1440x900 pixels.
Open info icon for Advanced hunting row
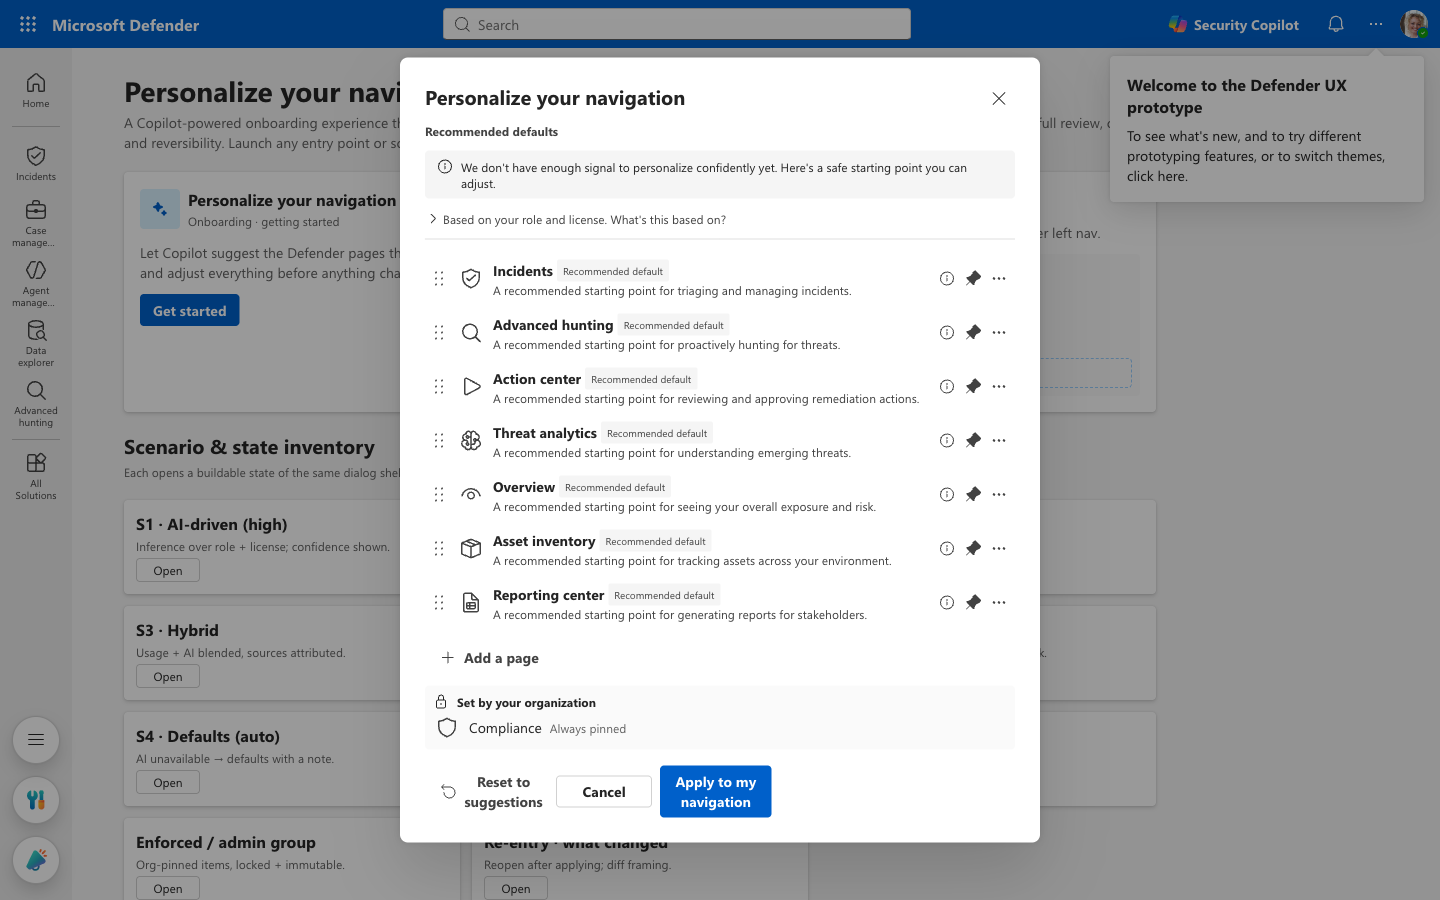coord(947,333)
